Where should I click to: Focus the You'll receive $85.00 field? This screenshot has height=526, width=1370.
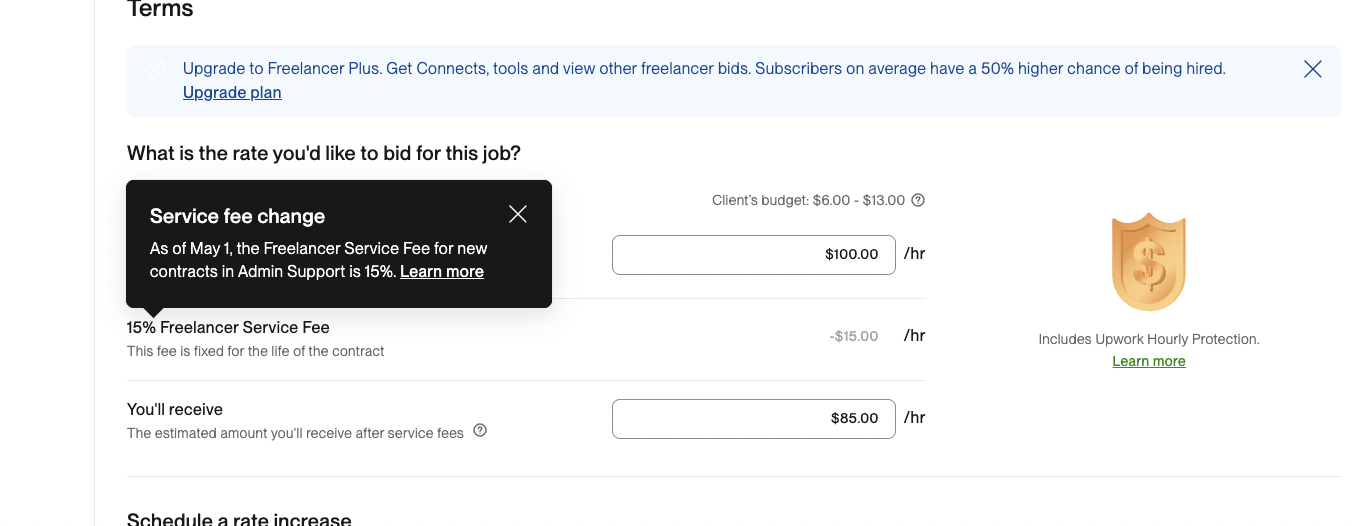pos(753,418)
